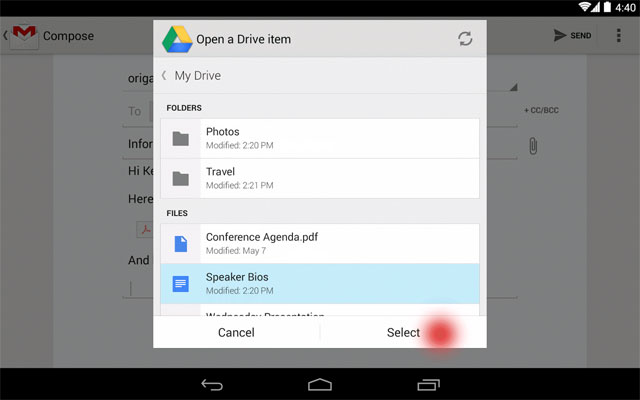This screenshot has width=640, height=400.
Task: Tap the Android Recent apps button
Action: click(428, 384)
